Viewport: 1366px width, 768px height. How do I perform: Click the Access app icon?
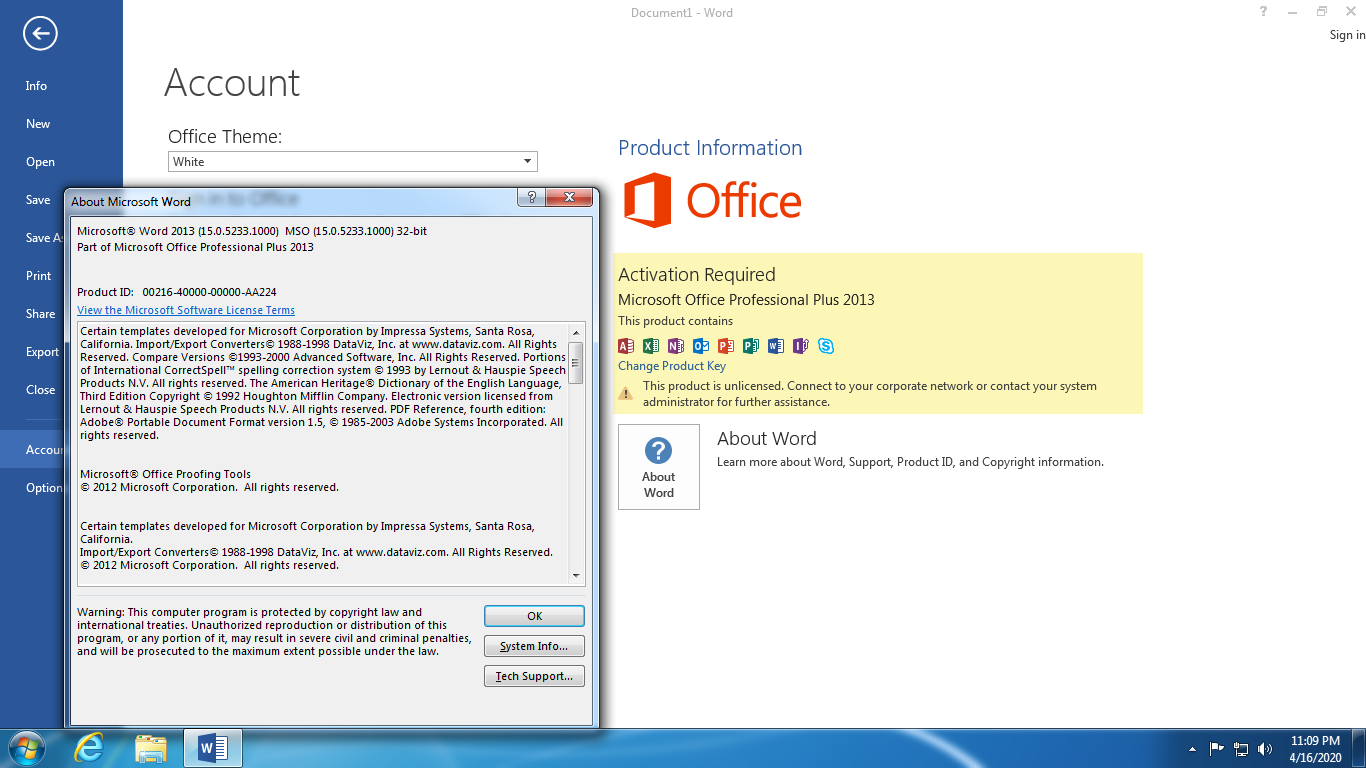tap(626, 346)
